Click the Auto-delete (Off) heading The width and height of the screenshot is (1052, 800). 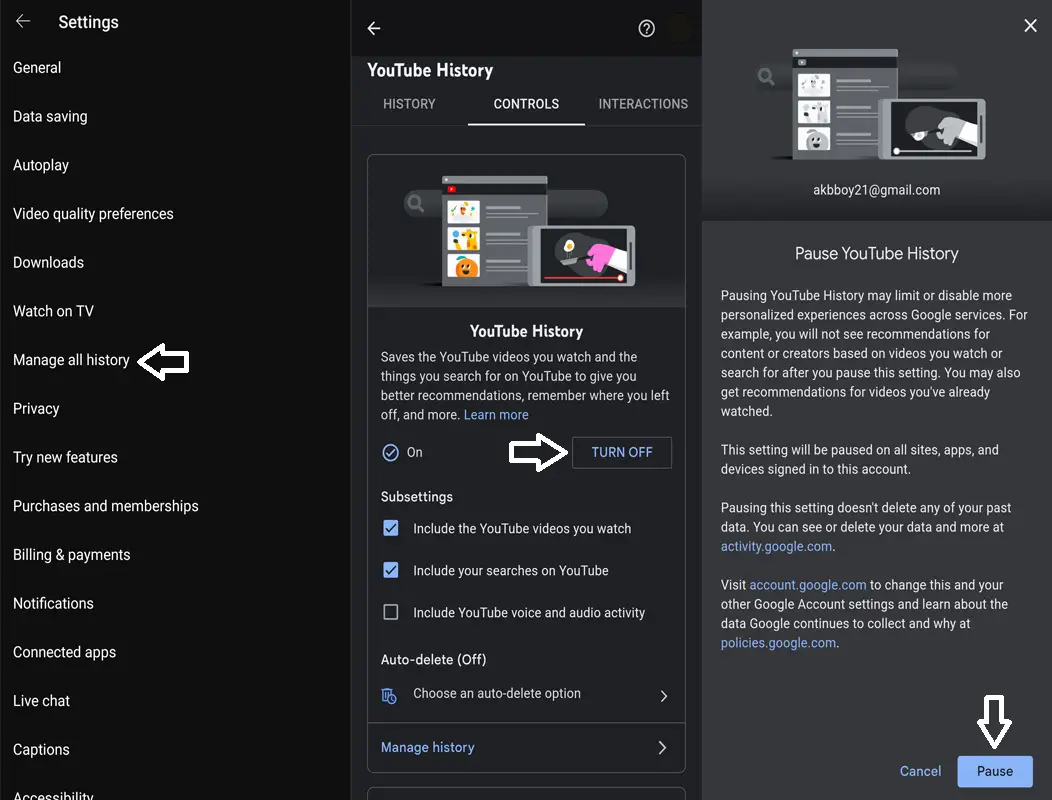433,660
